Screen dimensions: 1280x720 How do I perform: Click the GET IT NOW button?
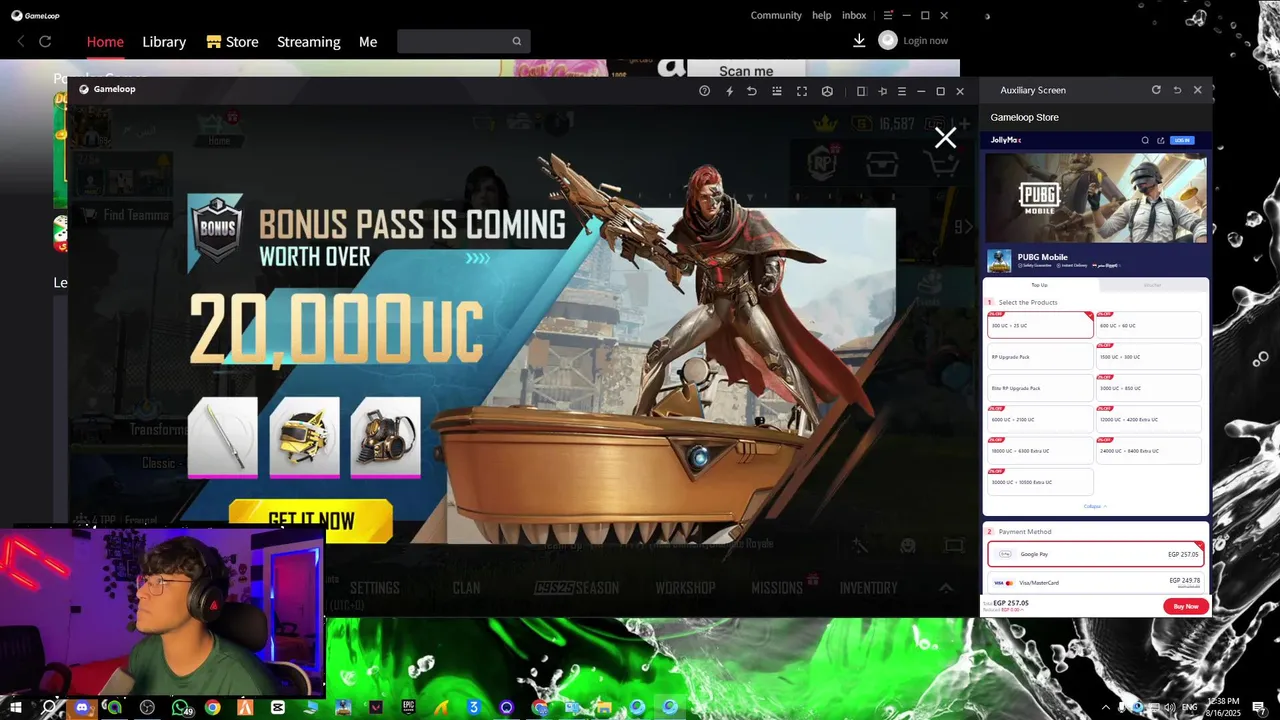point(311,520)
